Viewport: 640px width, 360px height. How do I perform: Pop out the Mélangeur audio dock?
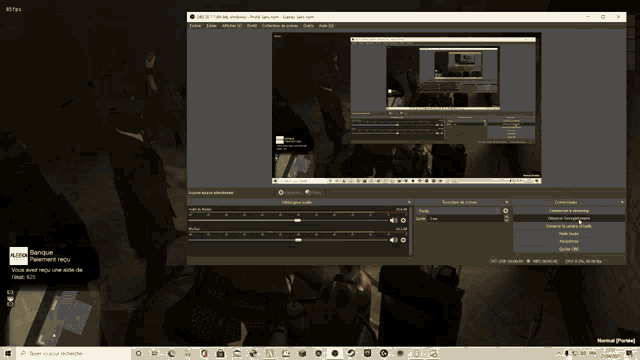point(409,202)
